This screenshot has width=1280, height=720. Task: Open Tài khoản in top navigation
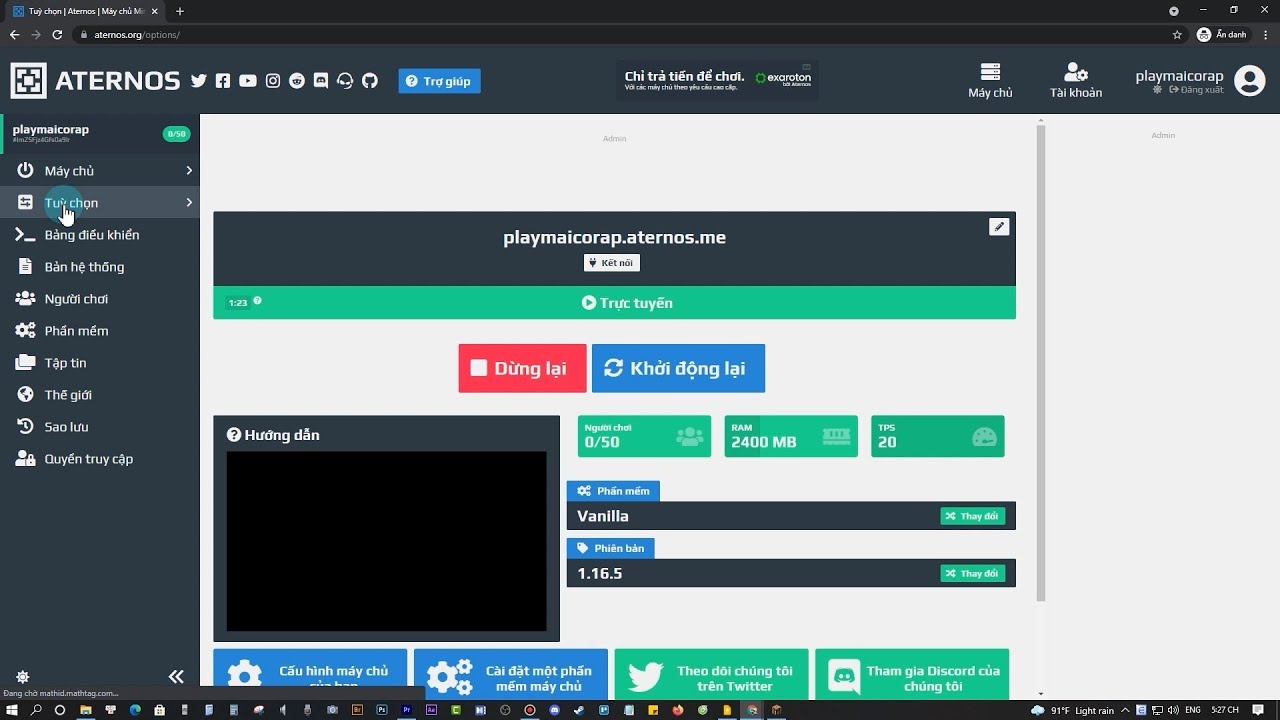click(x=1076, y=81)
